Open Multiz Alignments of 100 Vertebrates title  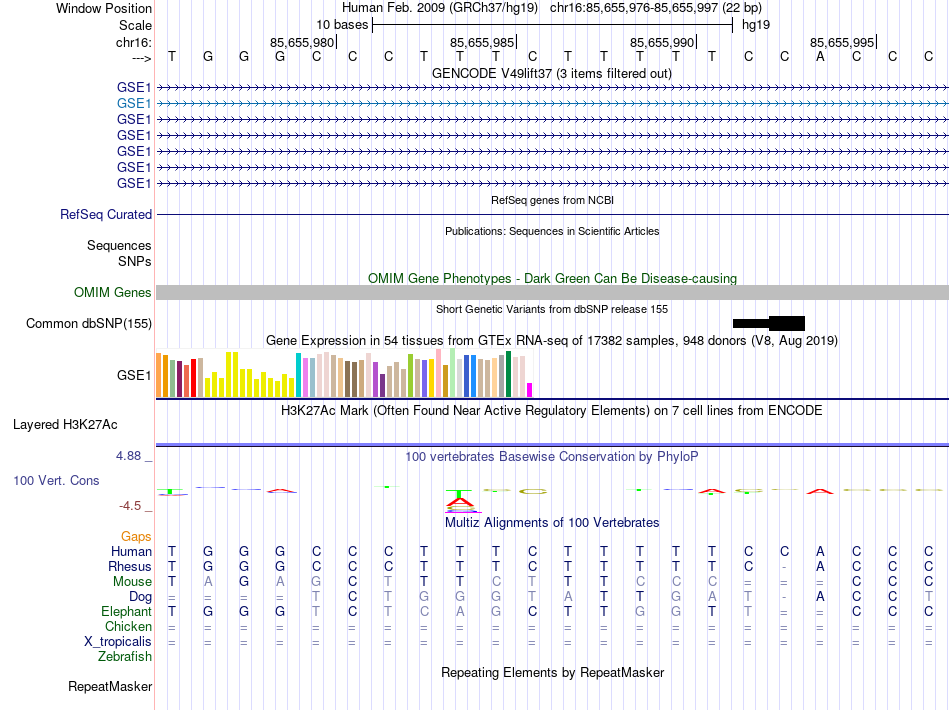click(x=551, y=523)
